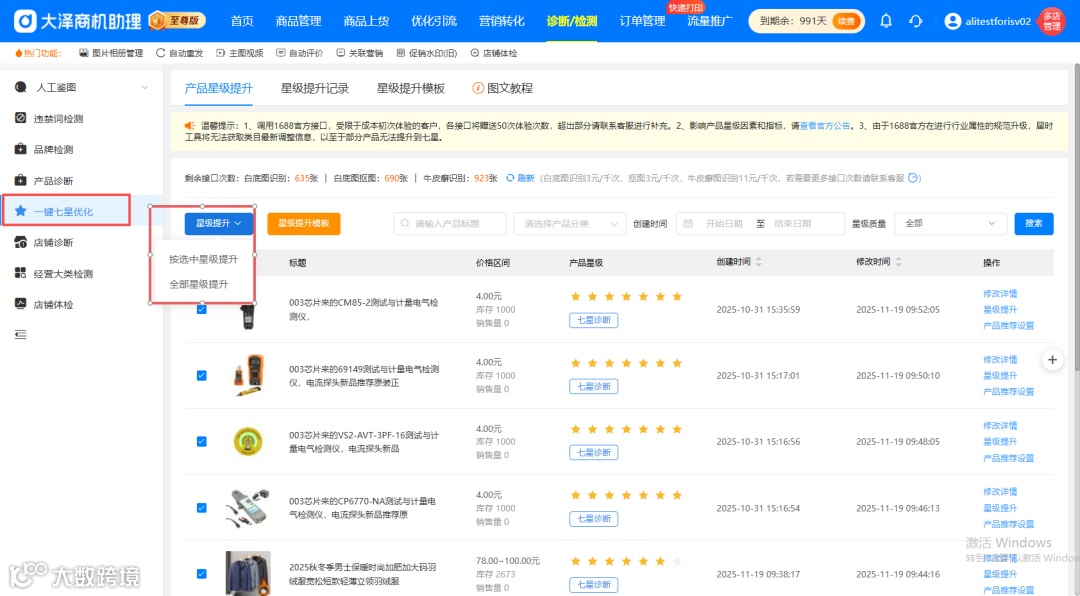1080x596 pixels.
Task: Switch to 星级提升模板 tab
Action: [x=411, y=88]
